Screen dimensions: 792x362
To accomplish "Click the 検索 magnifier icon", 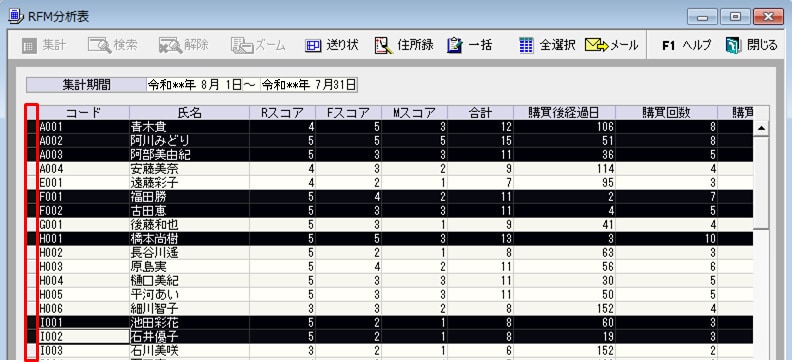I will coord(100,46).
